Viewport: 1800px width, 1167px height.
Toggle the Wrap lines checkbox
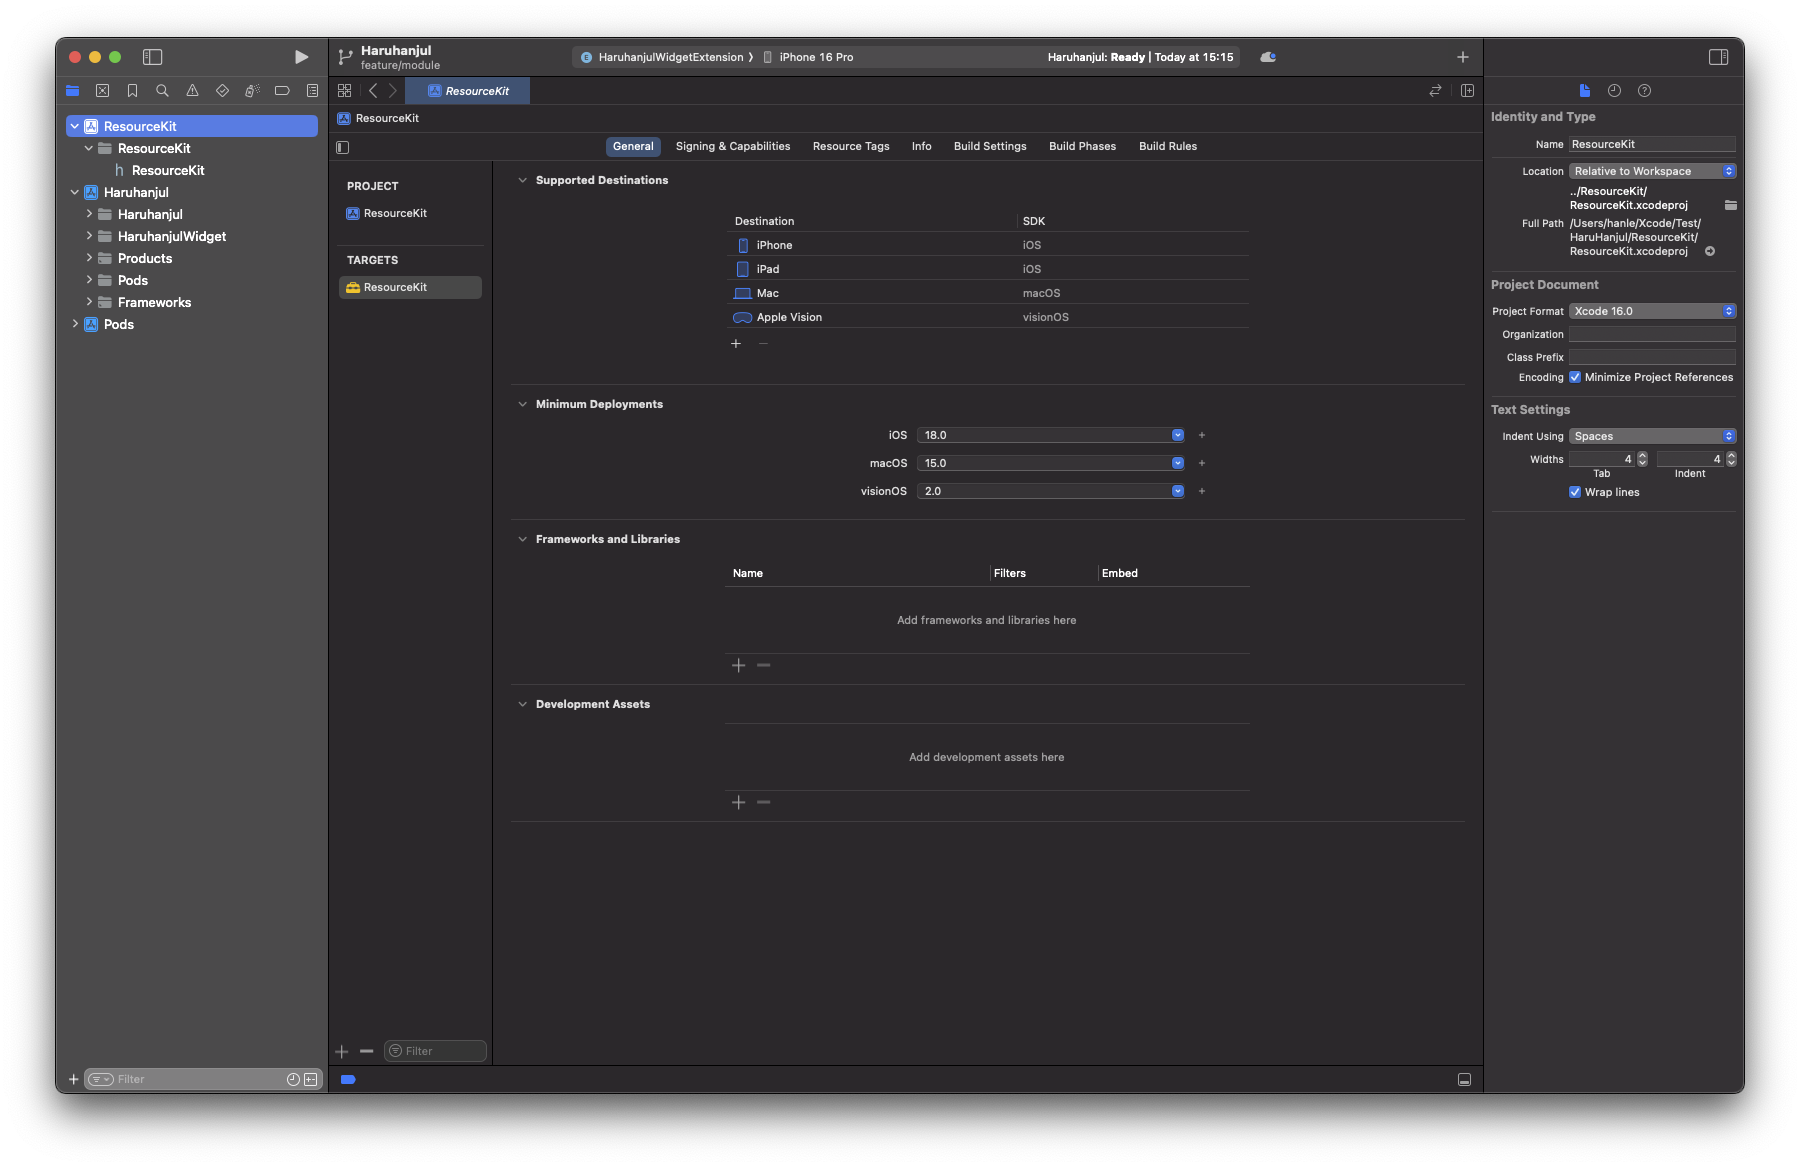(1575, 492)
